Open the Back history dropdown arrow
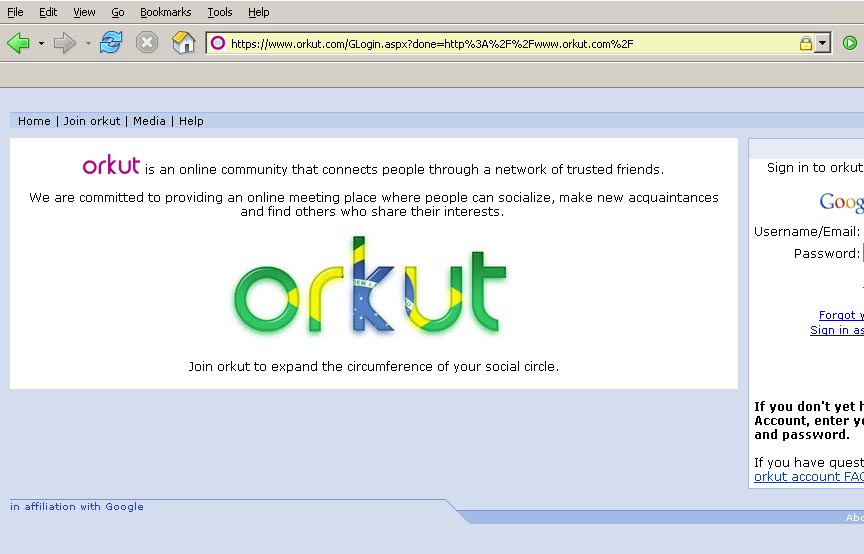Viewport: 864px width, 554px height. [x=41, y=43]
